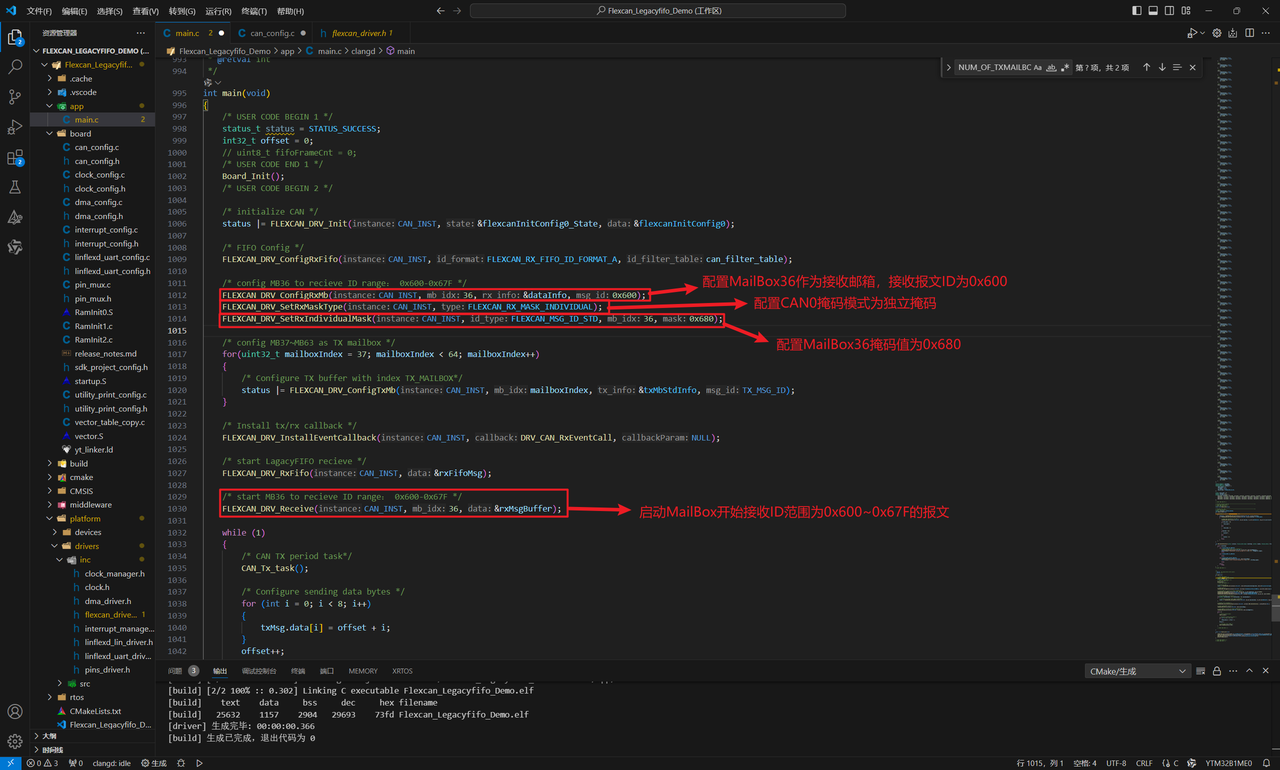
Task: Click the download-style icon in the editor title bar
Action: click(x=1233, y=33)
